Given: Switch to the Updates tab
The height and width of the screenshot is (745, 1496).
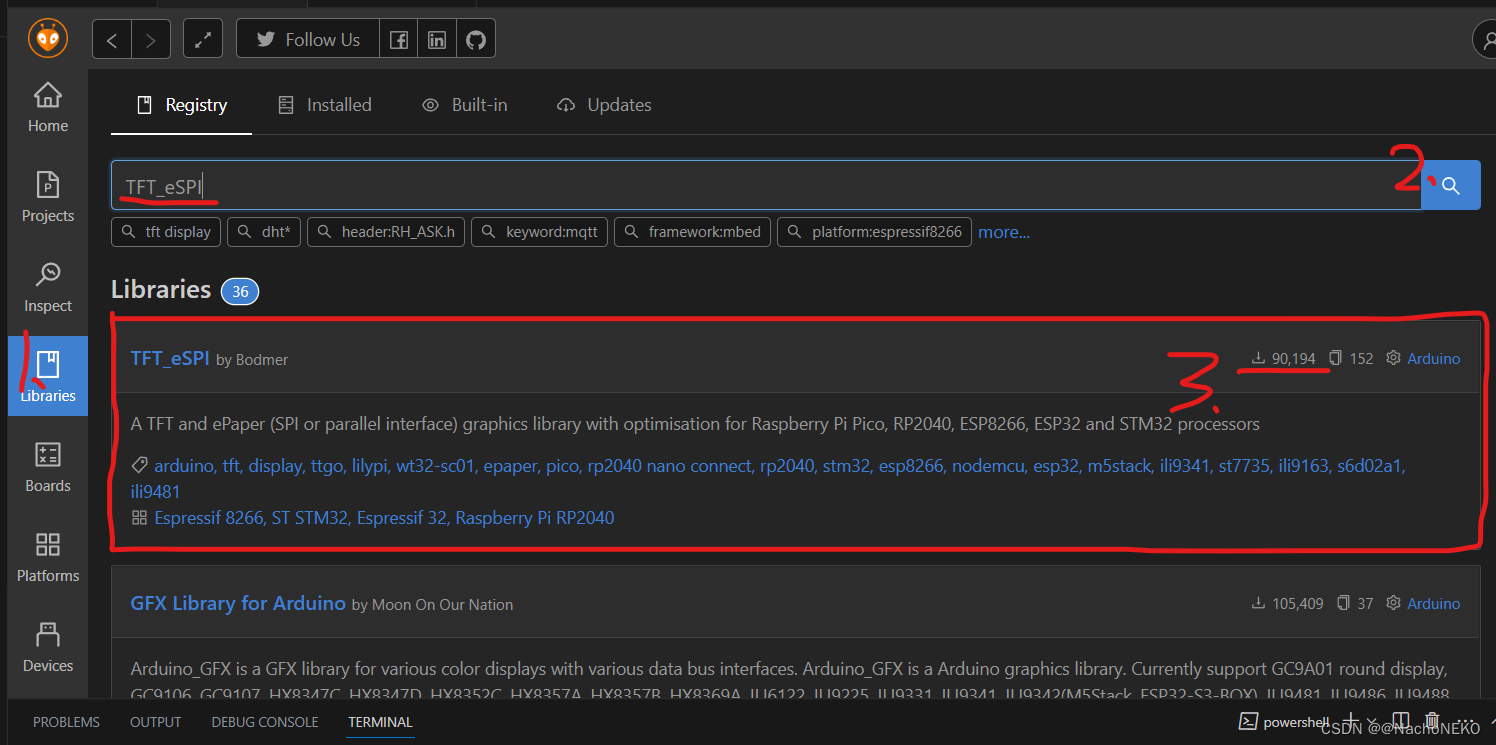Looking at the screenshot, I should point(604,105).
